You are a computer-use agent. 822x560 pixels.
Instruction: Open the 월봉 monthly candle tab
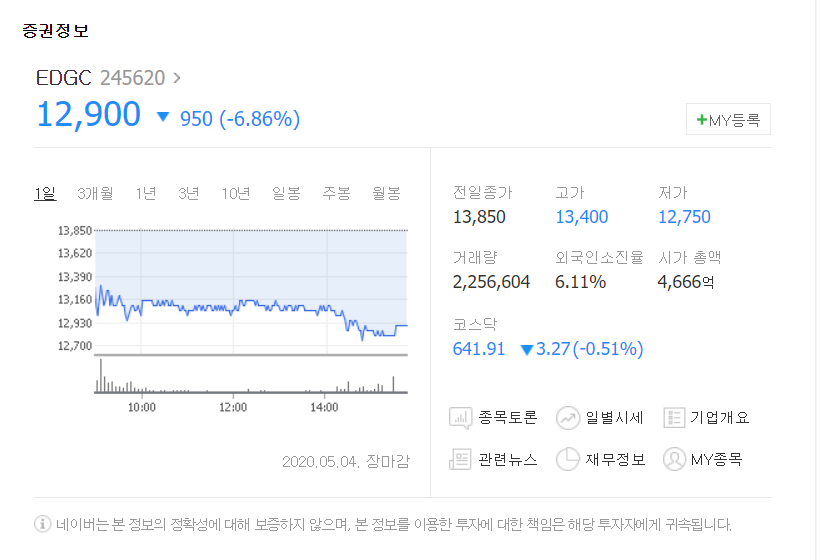[x=386, y=193]
